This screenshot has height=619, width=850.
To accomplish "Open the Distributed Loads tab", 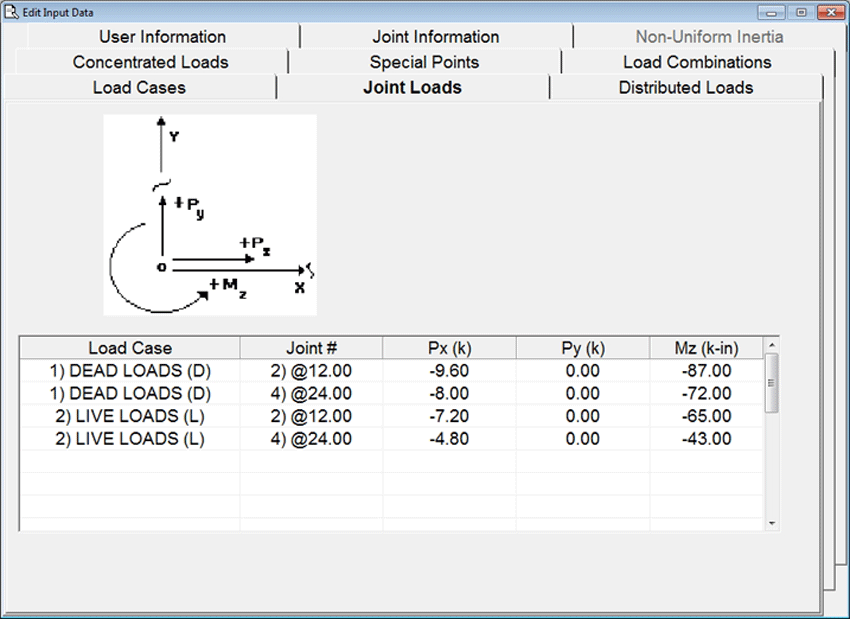I will tap(685, 87).
